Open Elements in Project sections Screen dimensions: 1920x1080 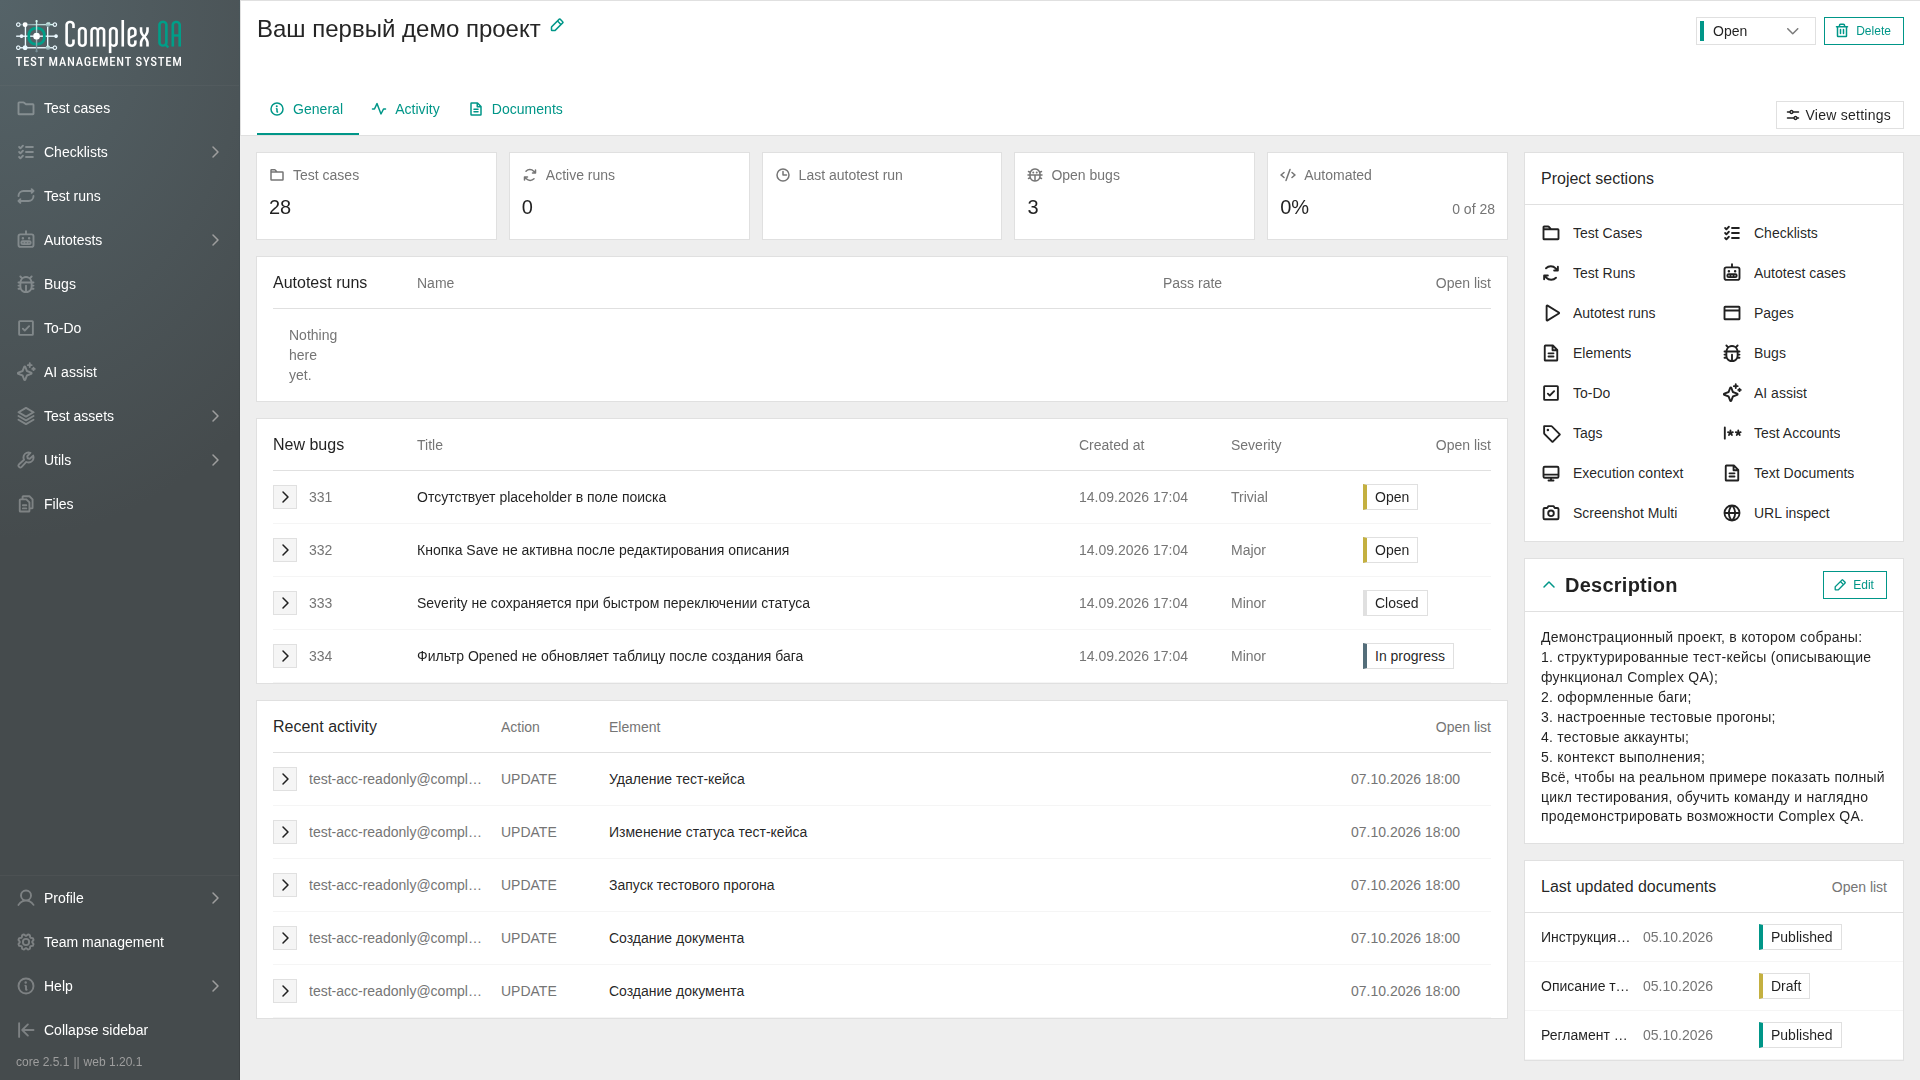click(x=1587, y=353)
